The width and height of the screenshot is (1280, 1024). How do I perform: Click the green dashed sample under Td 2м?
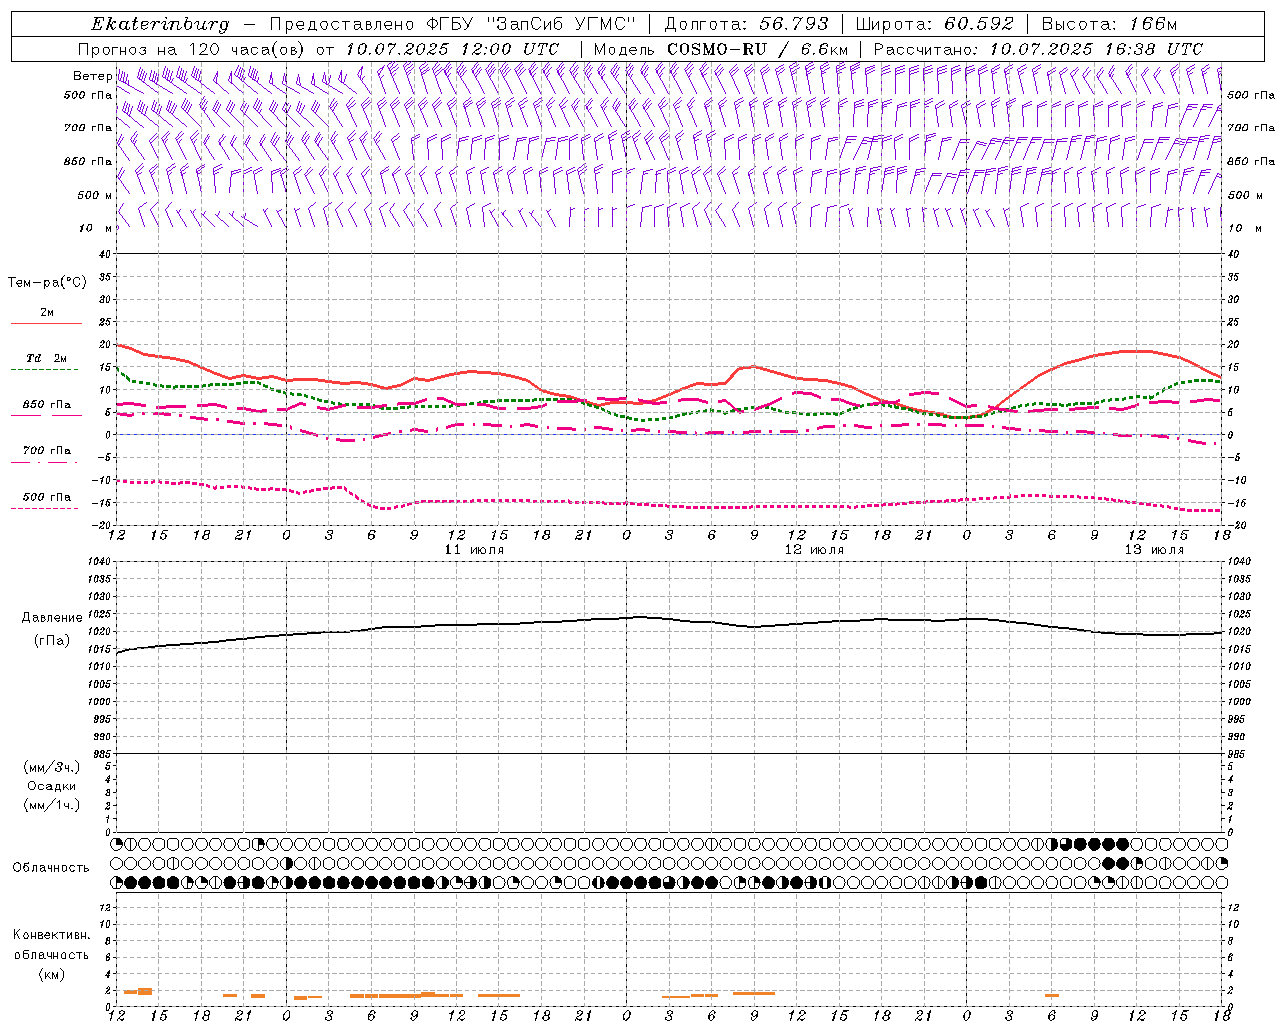[45, 370]
